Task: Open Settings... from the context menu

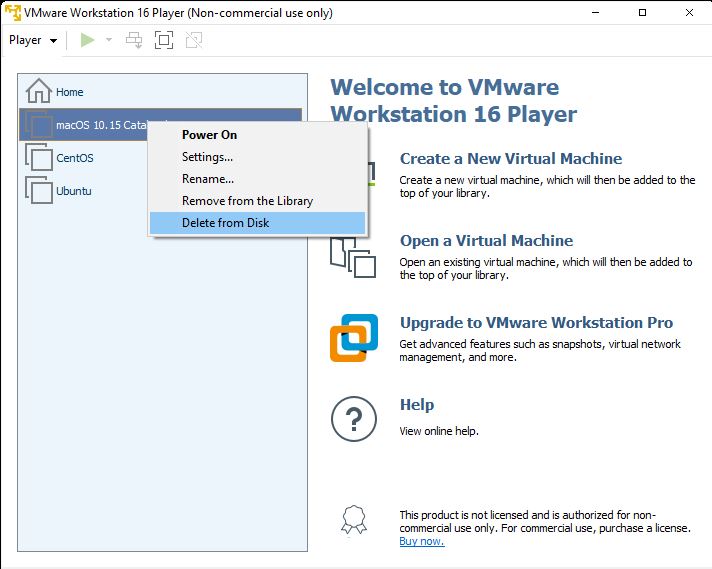Action: [x=207, y=157]
